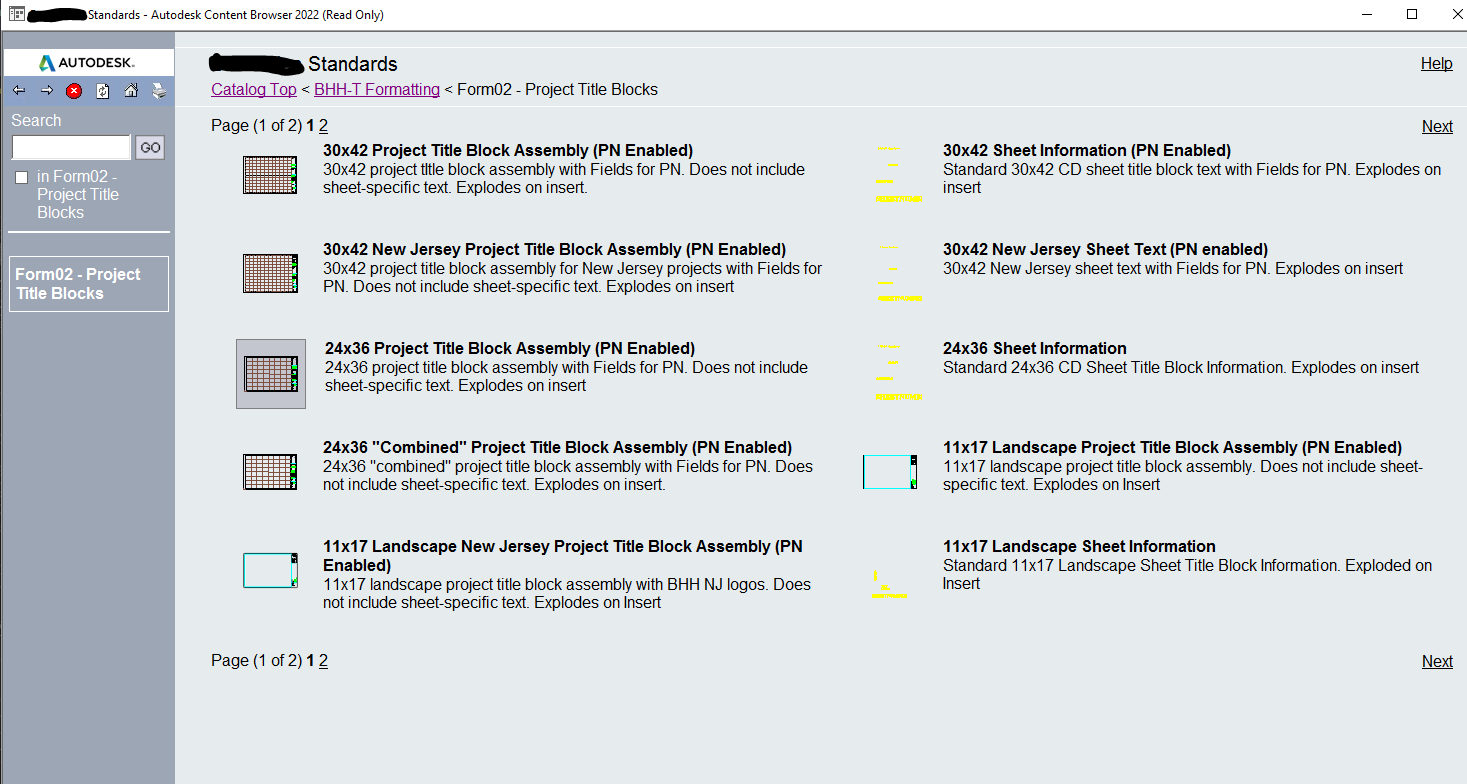Enable search only in Form02 Project Title Blocks
Viewport: 1467px width, 784px height.
21,177
